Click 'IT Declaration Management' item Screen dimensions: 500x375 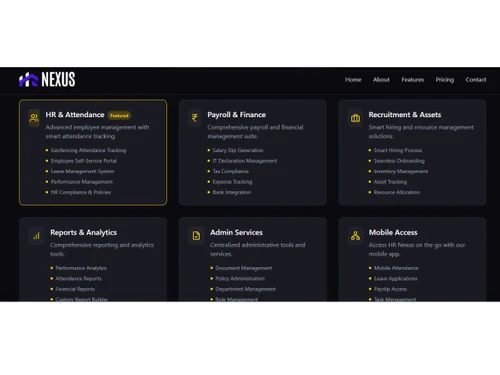pos(245,161)
